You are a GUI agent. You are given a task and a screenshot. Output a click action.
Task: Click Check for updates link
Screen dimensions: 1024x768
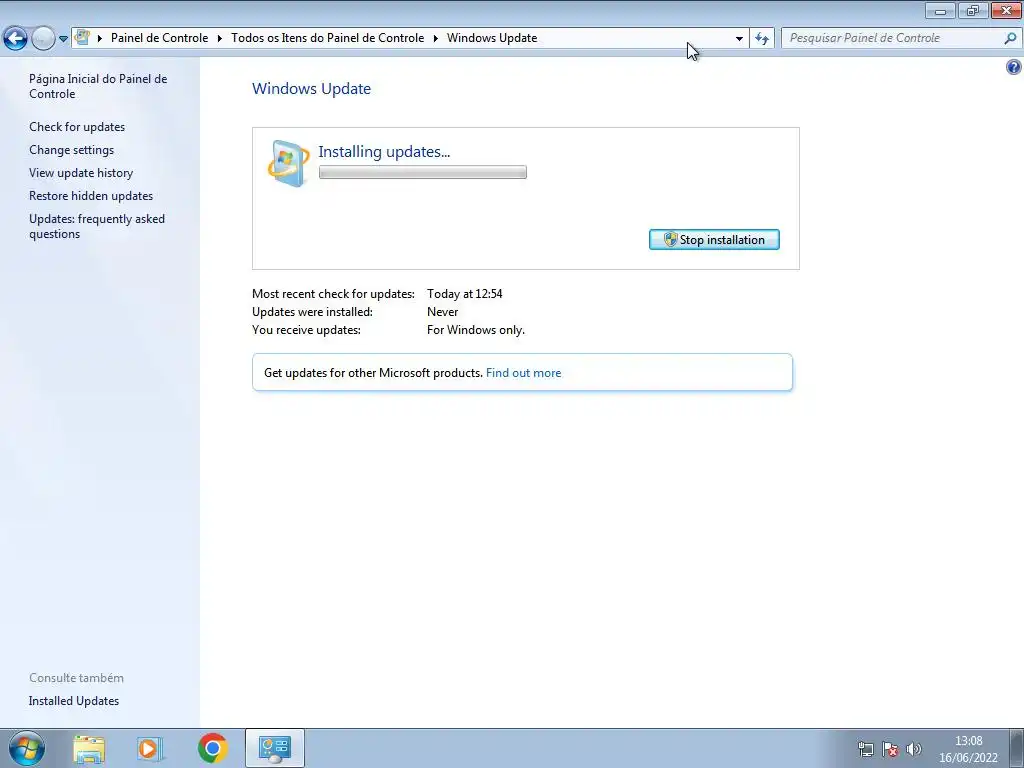[x=77, y=127]
